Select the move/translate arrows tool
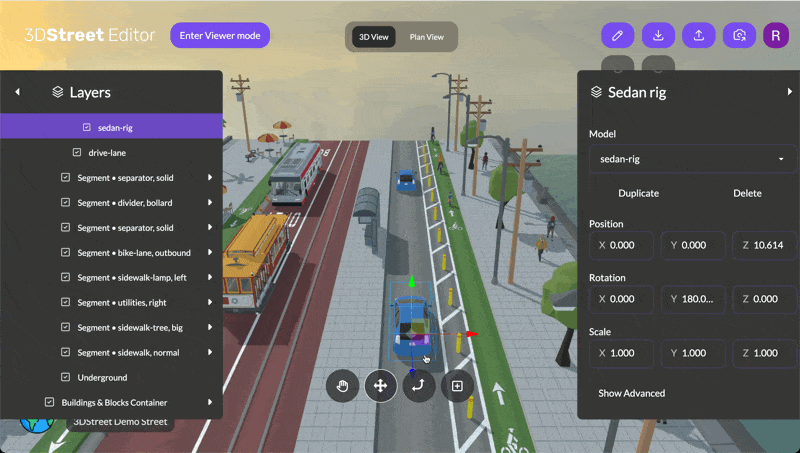The height and width of the screenshot is (453, 800). click(380, 385)
